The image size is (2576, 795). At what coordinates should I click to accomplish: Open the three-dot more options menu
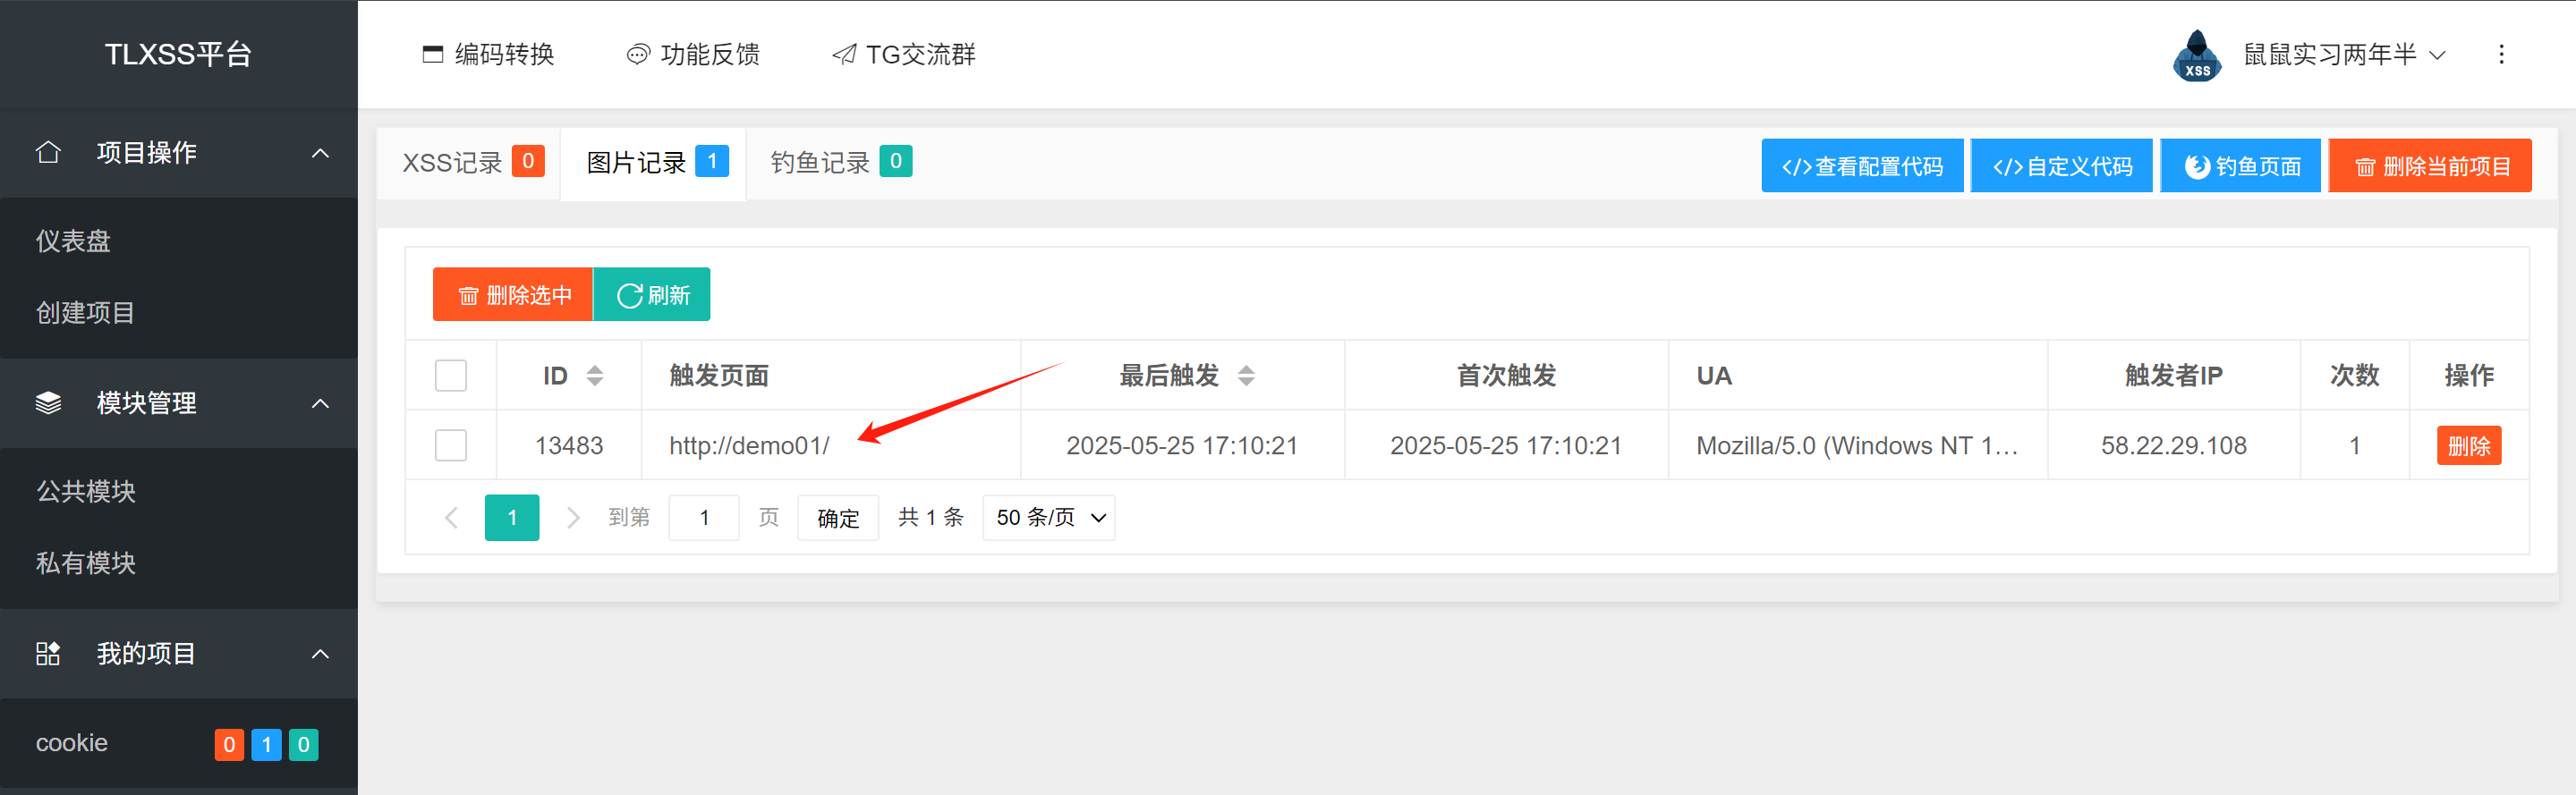pos(2501,55)
